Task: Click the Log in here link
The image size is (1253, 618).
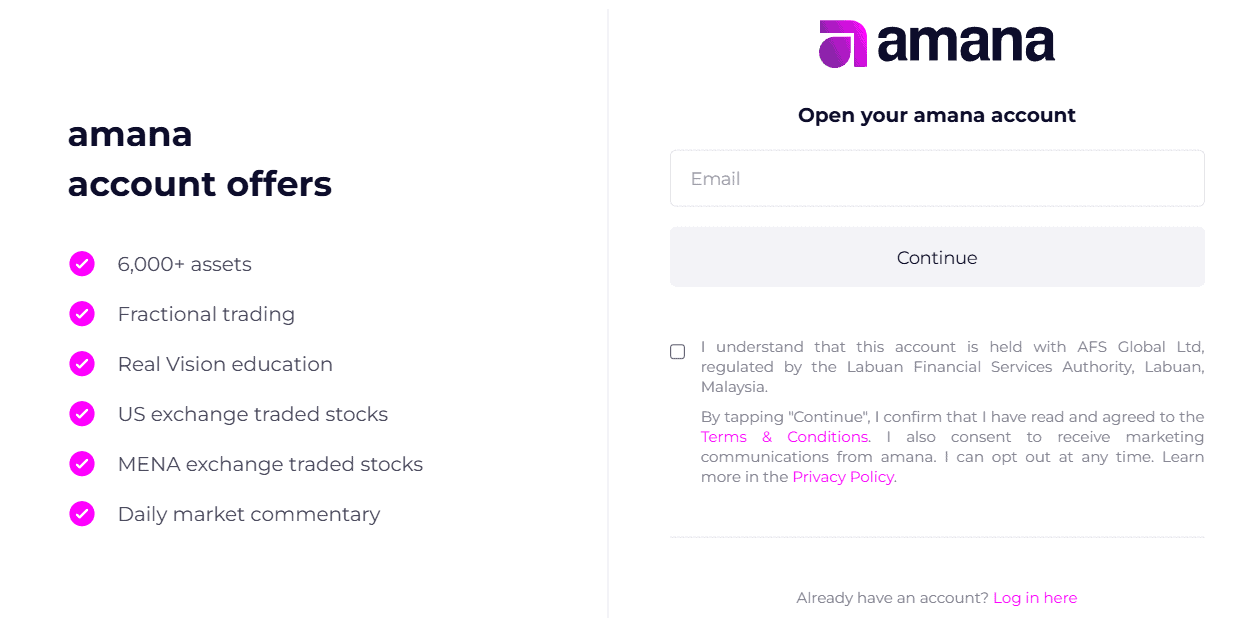Action: click(1035, 597)
